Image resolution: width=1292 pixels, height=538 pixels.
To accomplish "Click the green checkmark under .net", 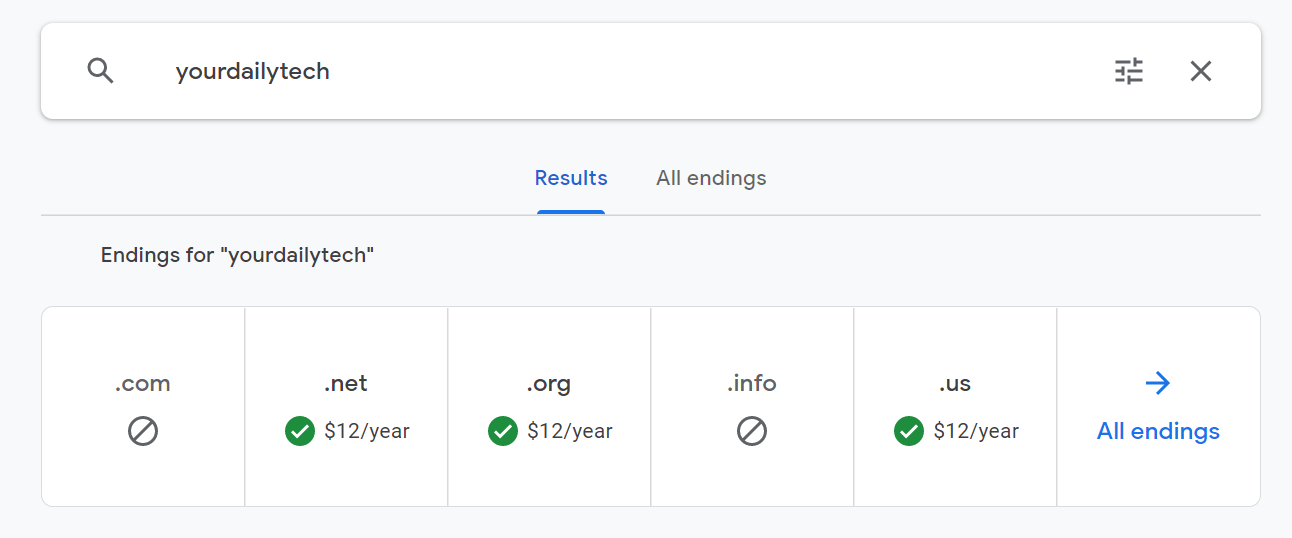I will 300,432.
